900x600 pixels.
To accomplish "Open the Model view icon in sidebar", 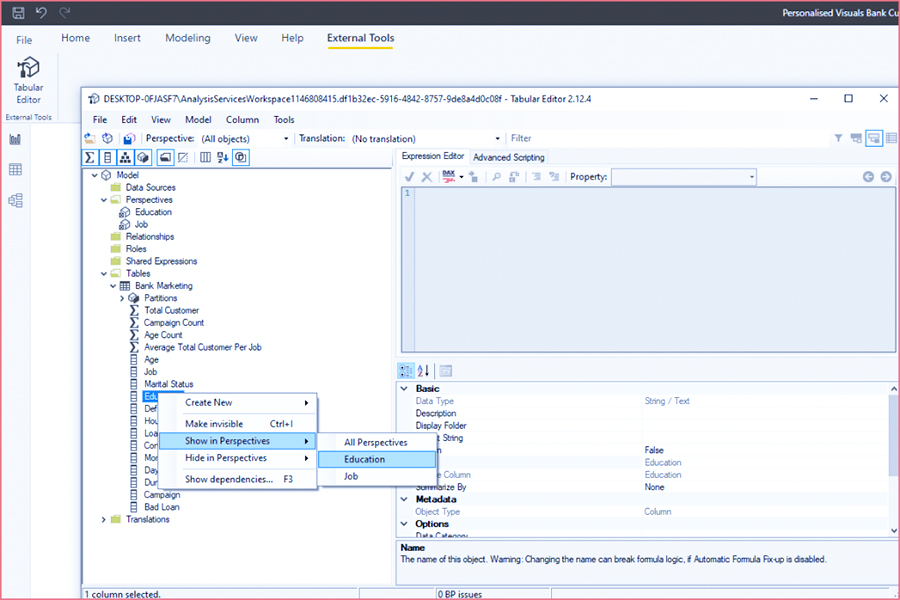I will pos(15,200).
